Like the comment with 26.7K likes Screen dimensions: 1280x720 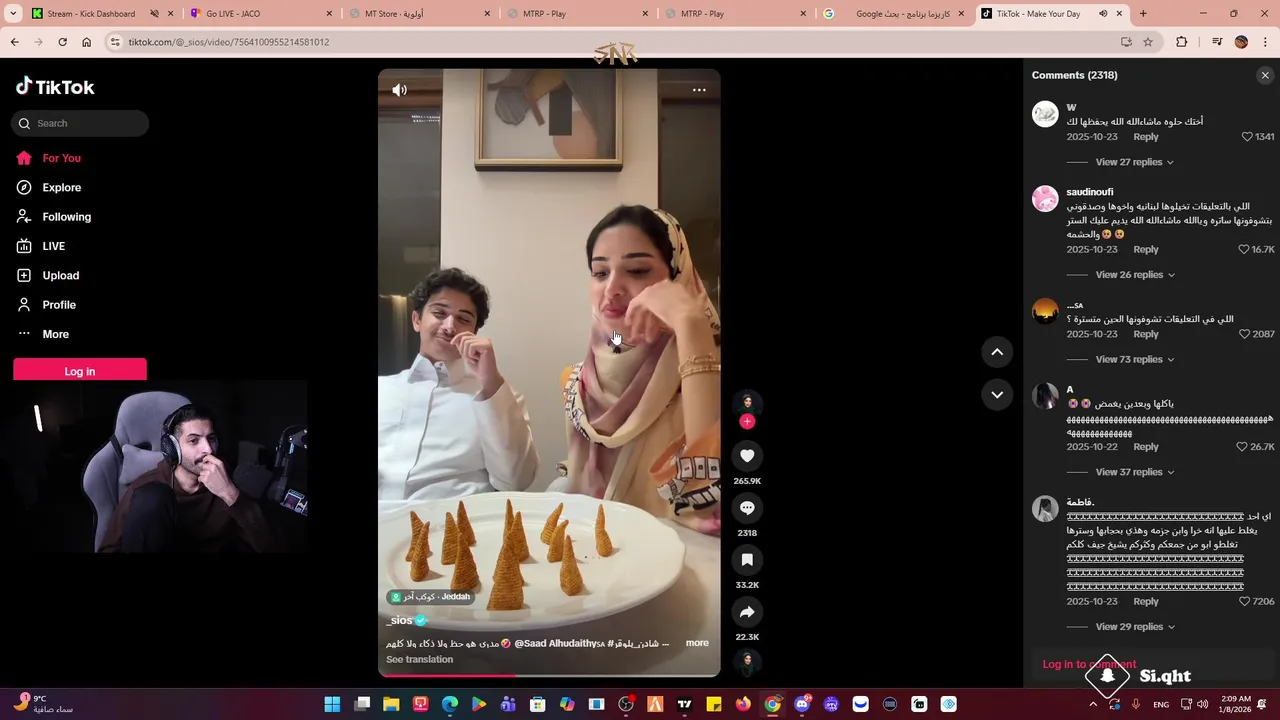pyautogui.click(x=1242, y=447)
